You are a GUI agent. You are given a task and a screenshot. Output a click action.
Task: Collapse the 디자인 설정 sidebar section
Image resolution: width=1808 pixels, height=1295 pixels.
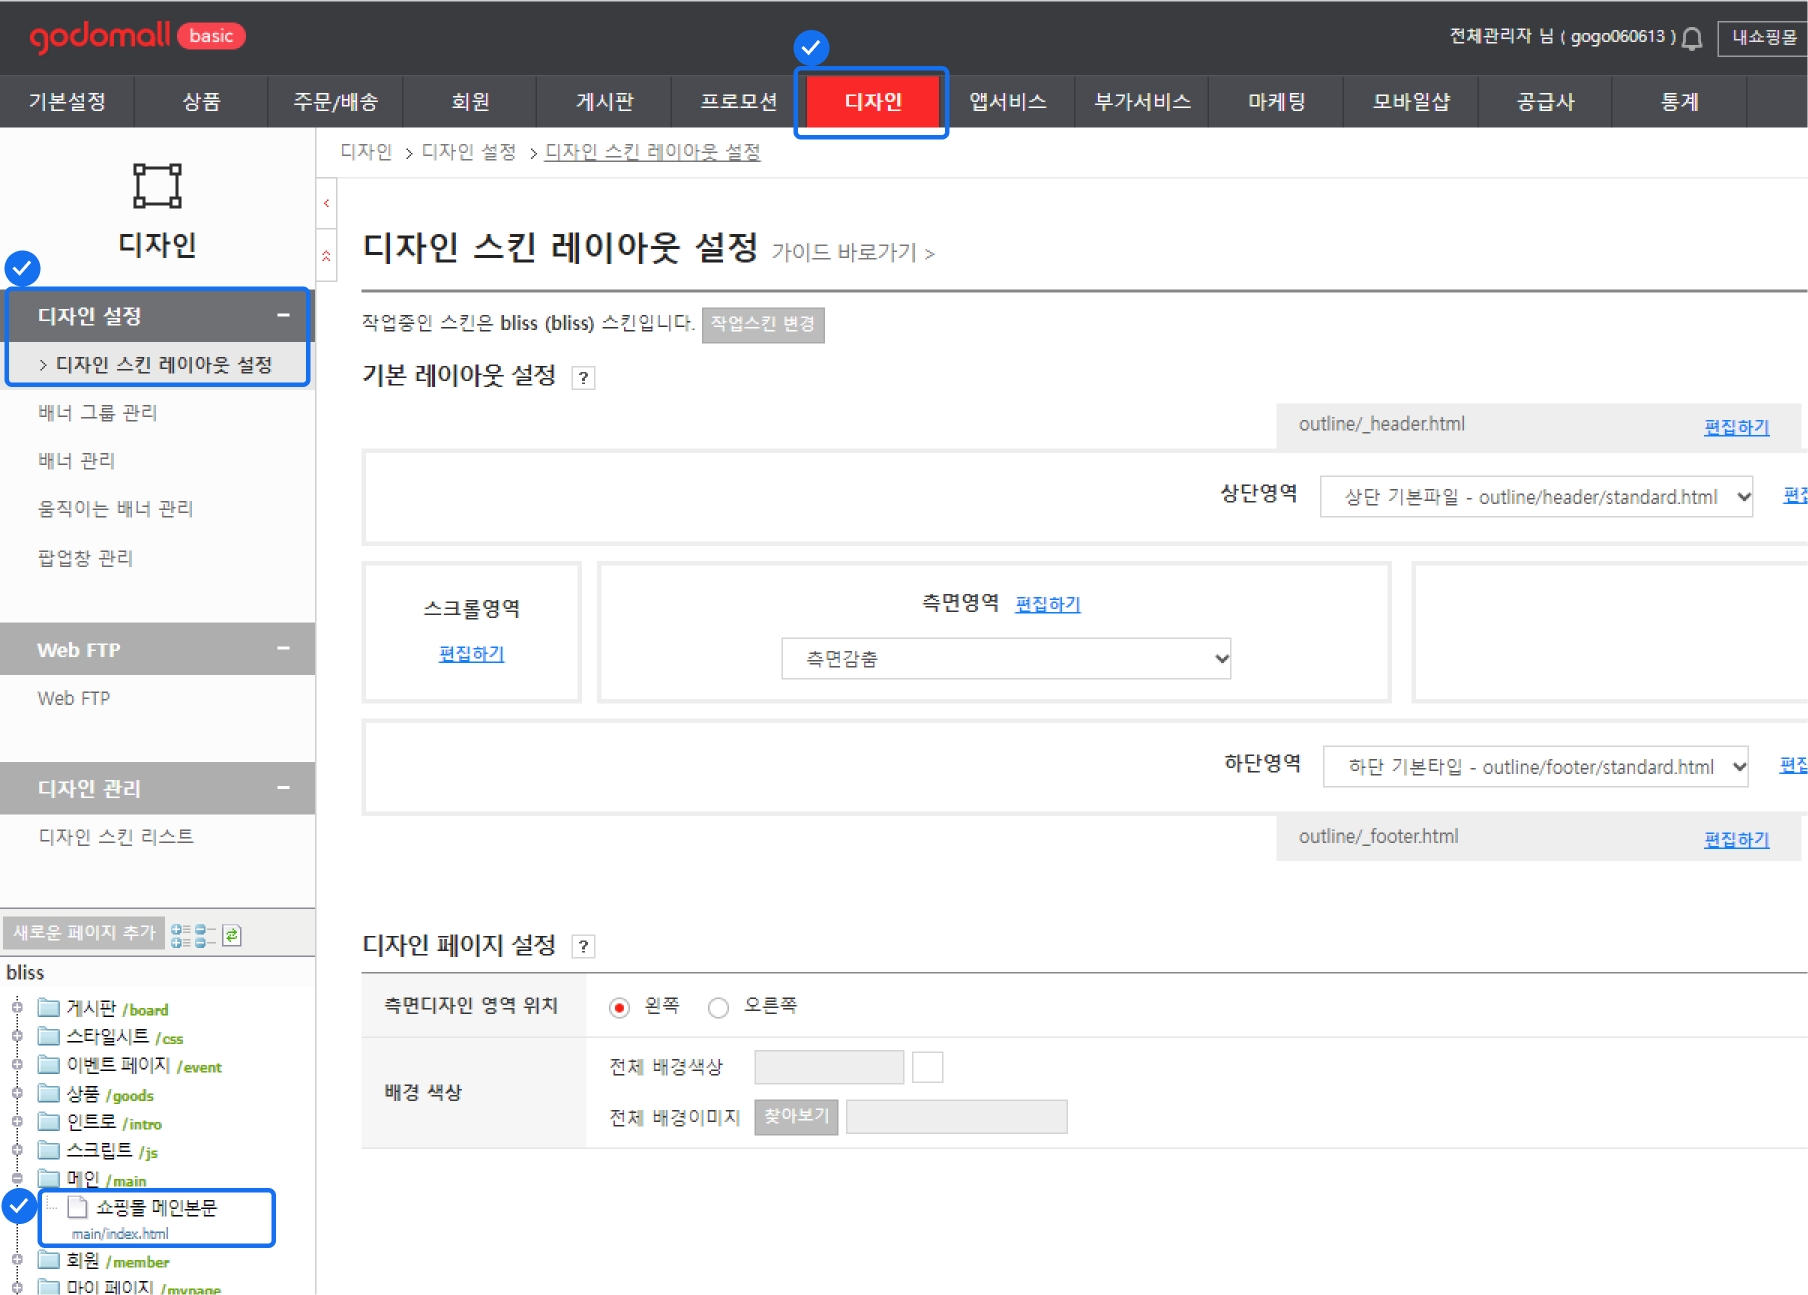283,315
